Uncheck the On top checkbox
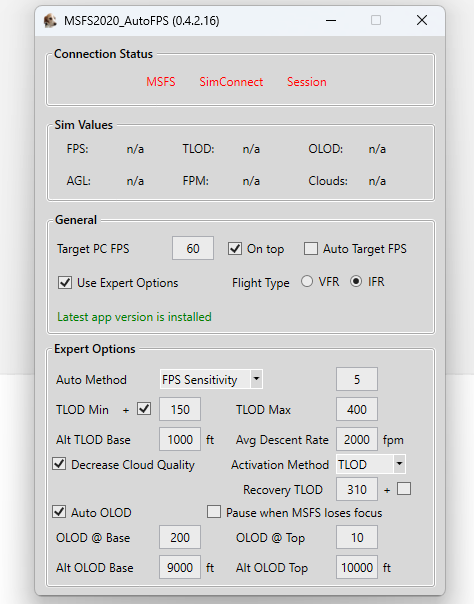Image resolution: width=474 pixels, height=604 pixels. pyautogui.click(x=235, y=248)
